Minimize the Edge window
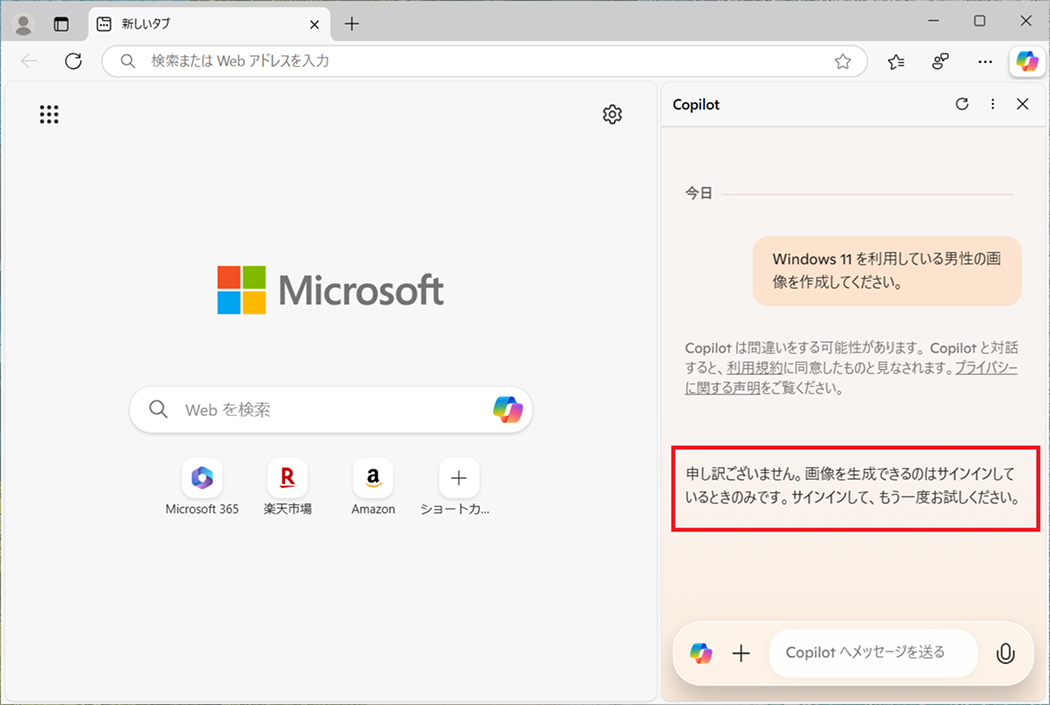Viewport: 1050px width, 705px height. point(933,21)
